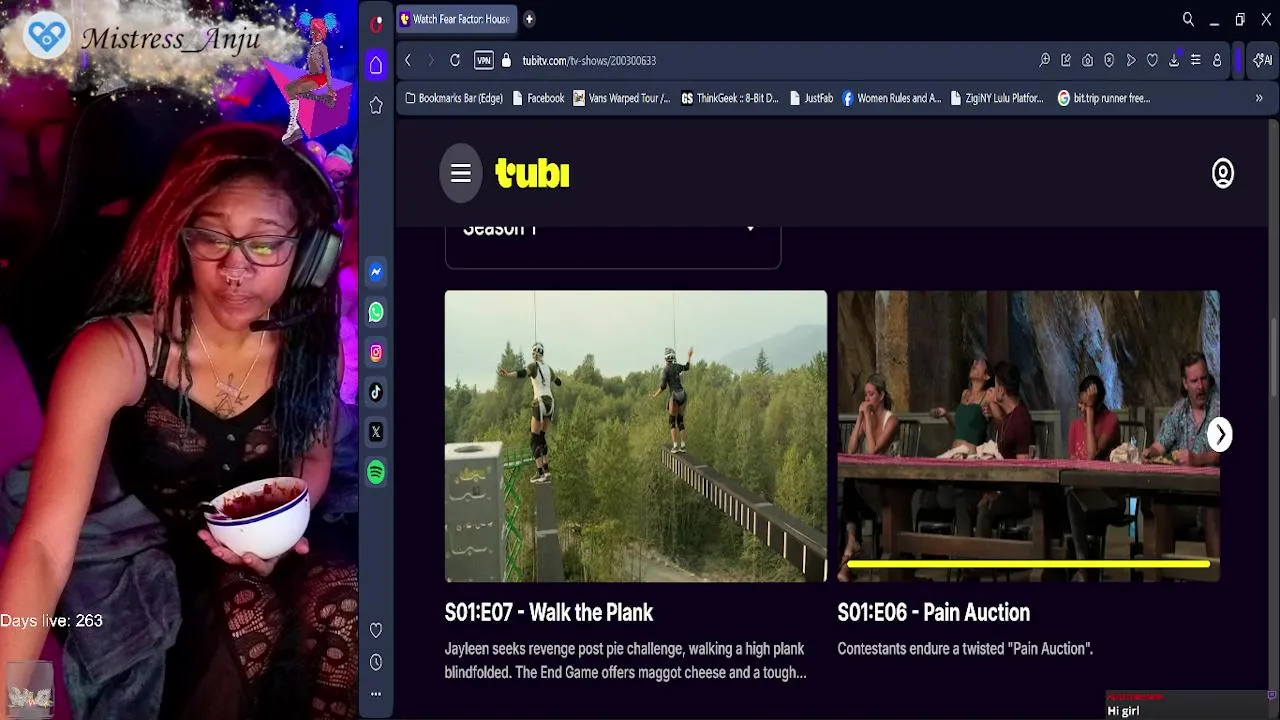The height and width of the screenshot is (720, 1280).
Task: Click the Walk the Plank episode description text
Action: coord(626,661)
